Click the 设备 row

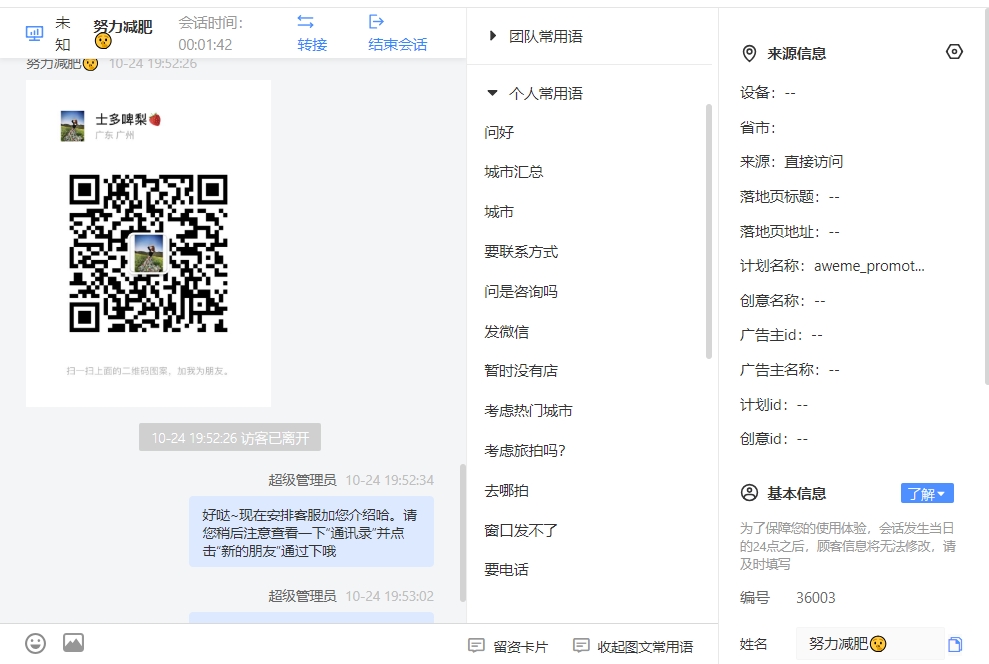click(768, 93)
